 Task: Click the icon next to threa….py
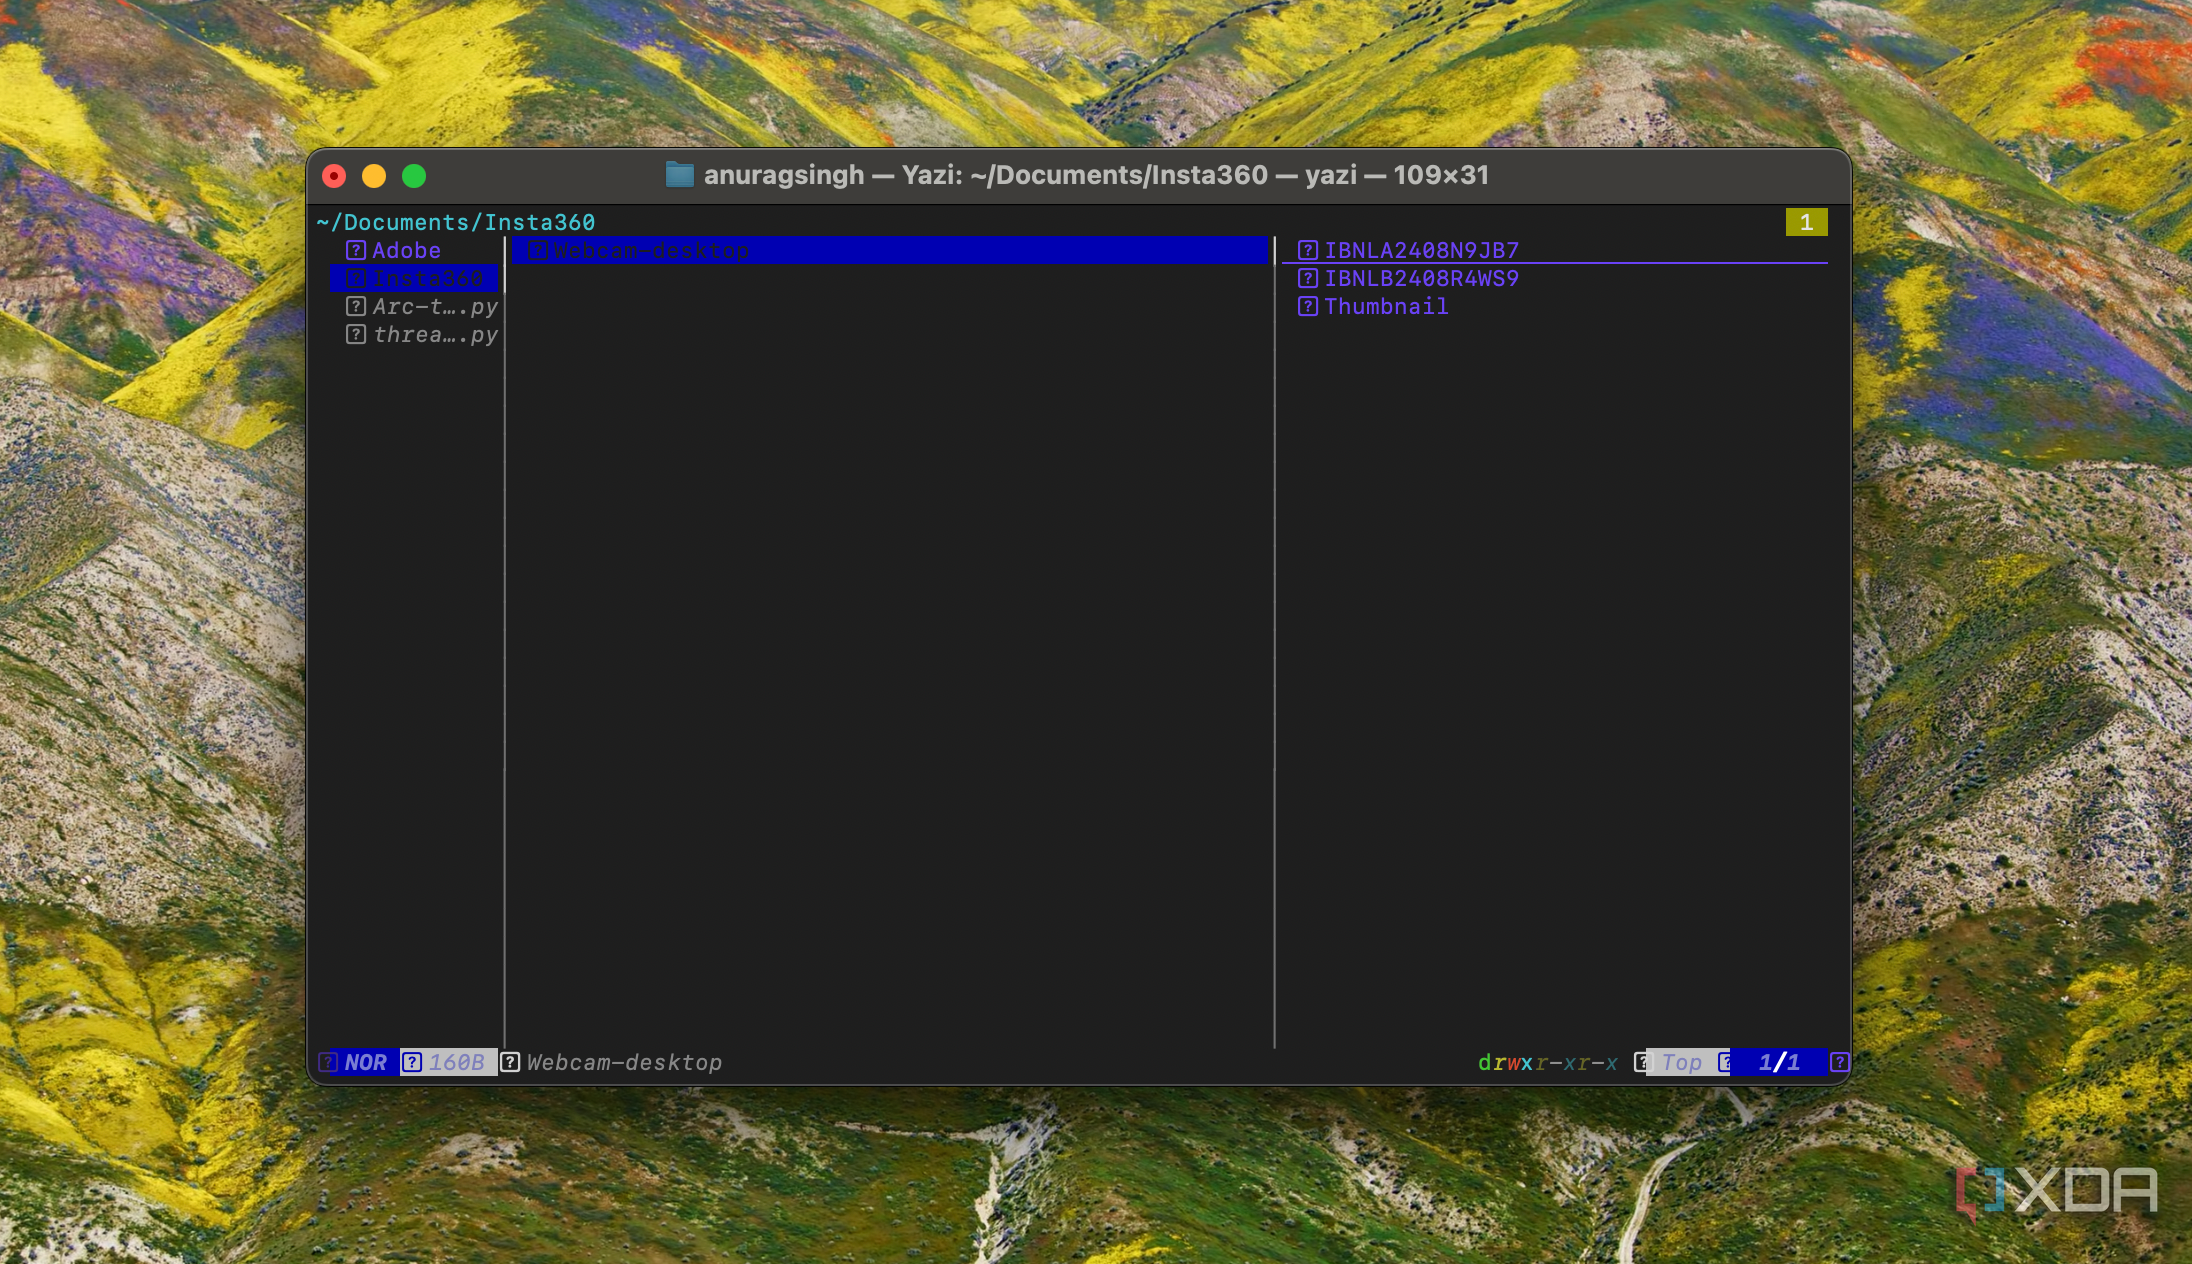point(356,334)
